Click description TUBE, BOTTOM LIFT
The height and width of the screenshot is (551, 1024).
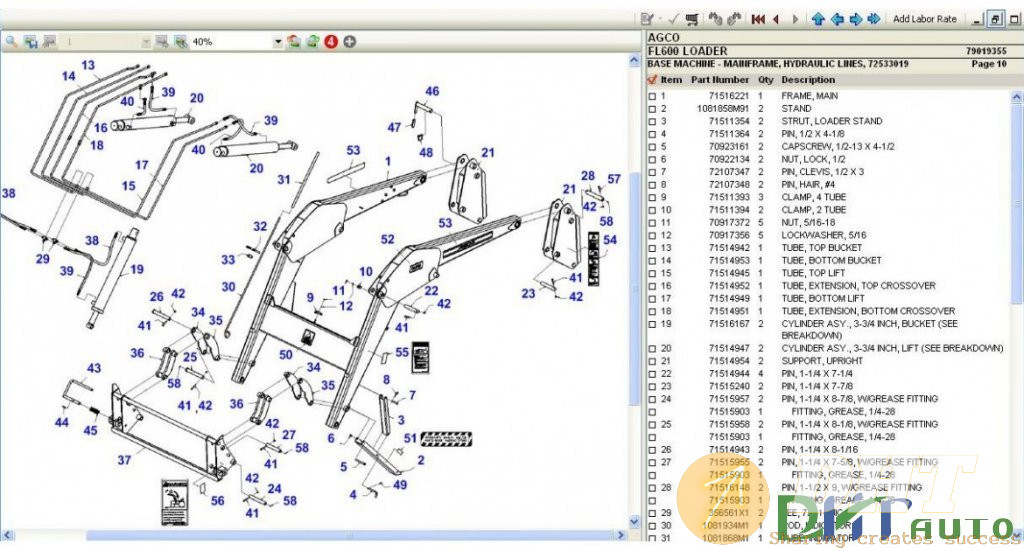pos(823,298)
